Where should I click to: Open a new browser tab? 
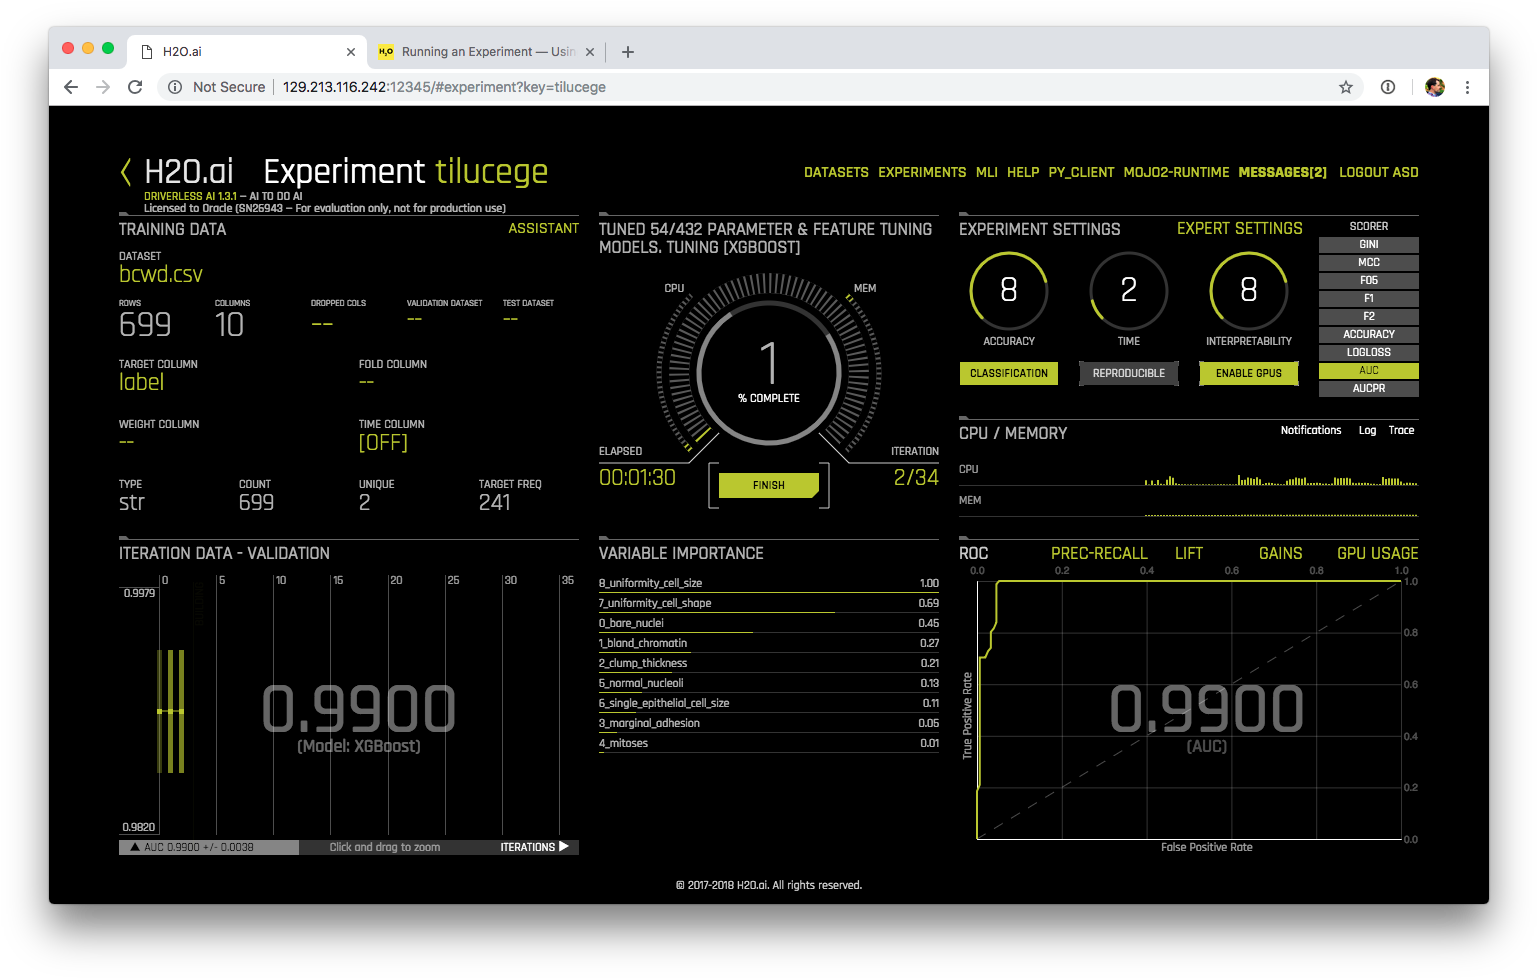[x=628, y=52]
